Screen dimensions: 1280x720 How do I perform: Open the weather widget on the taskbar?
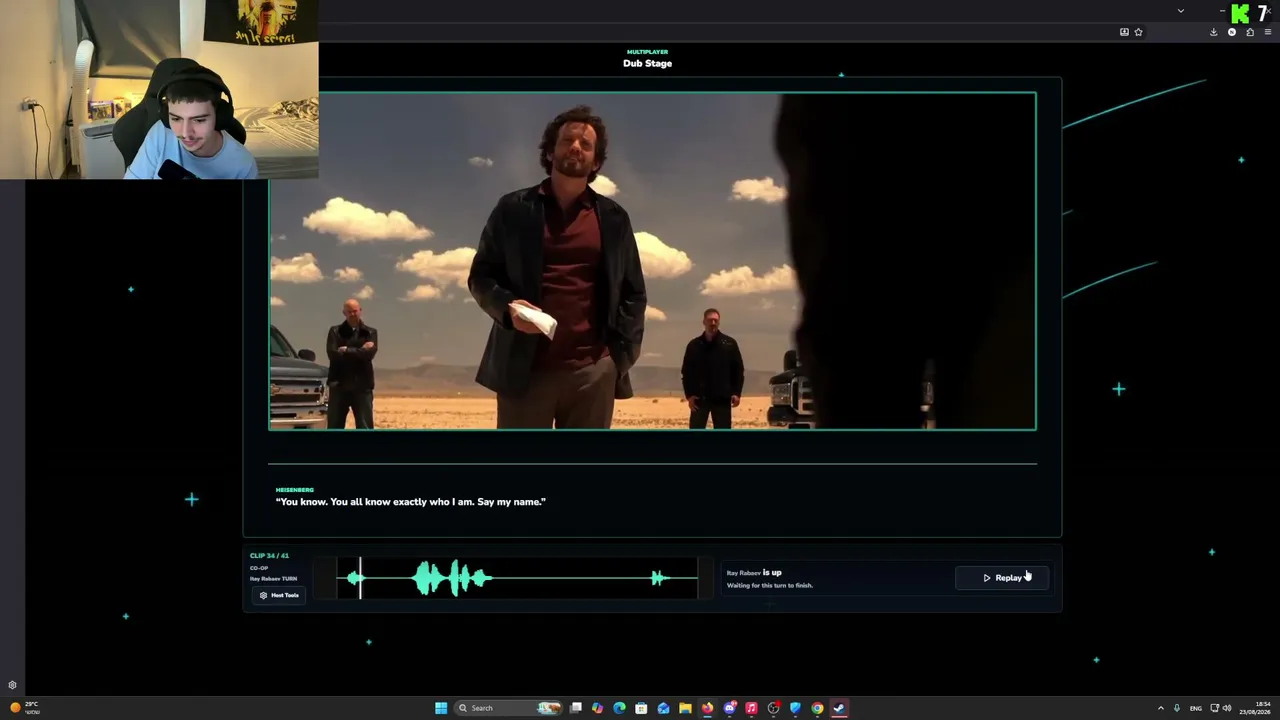click(x=23, y=708)
